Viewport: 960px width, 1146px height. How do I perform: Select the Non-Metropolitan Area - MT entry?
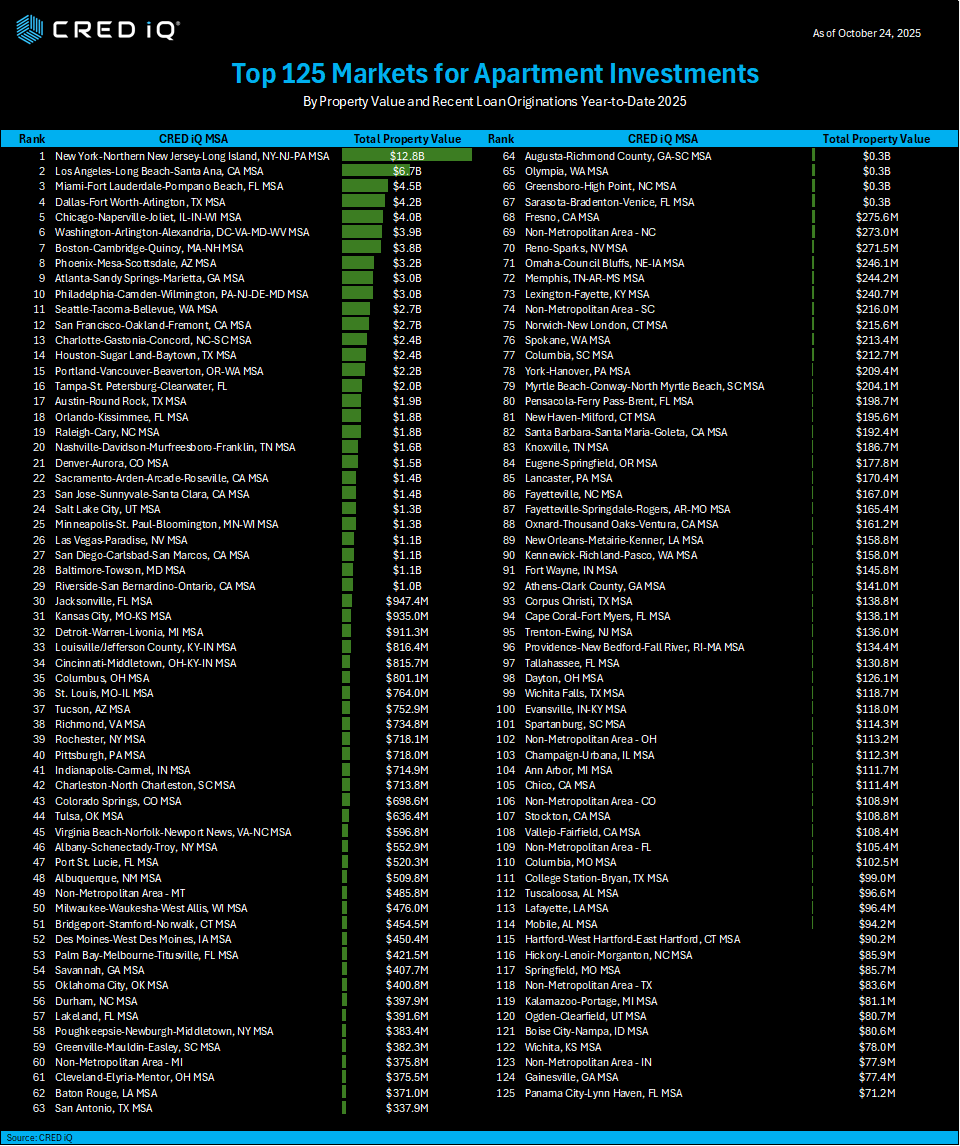click(x=120, y=893)
